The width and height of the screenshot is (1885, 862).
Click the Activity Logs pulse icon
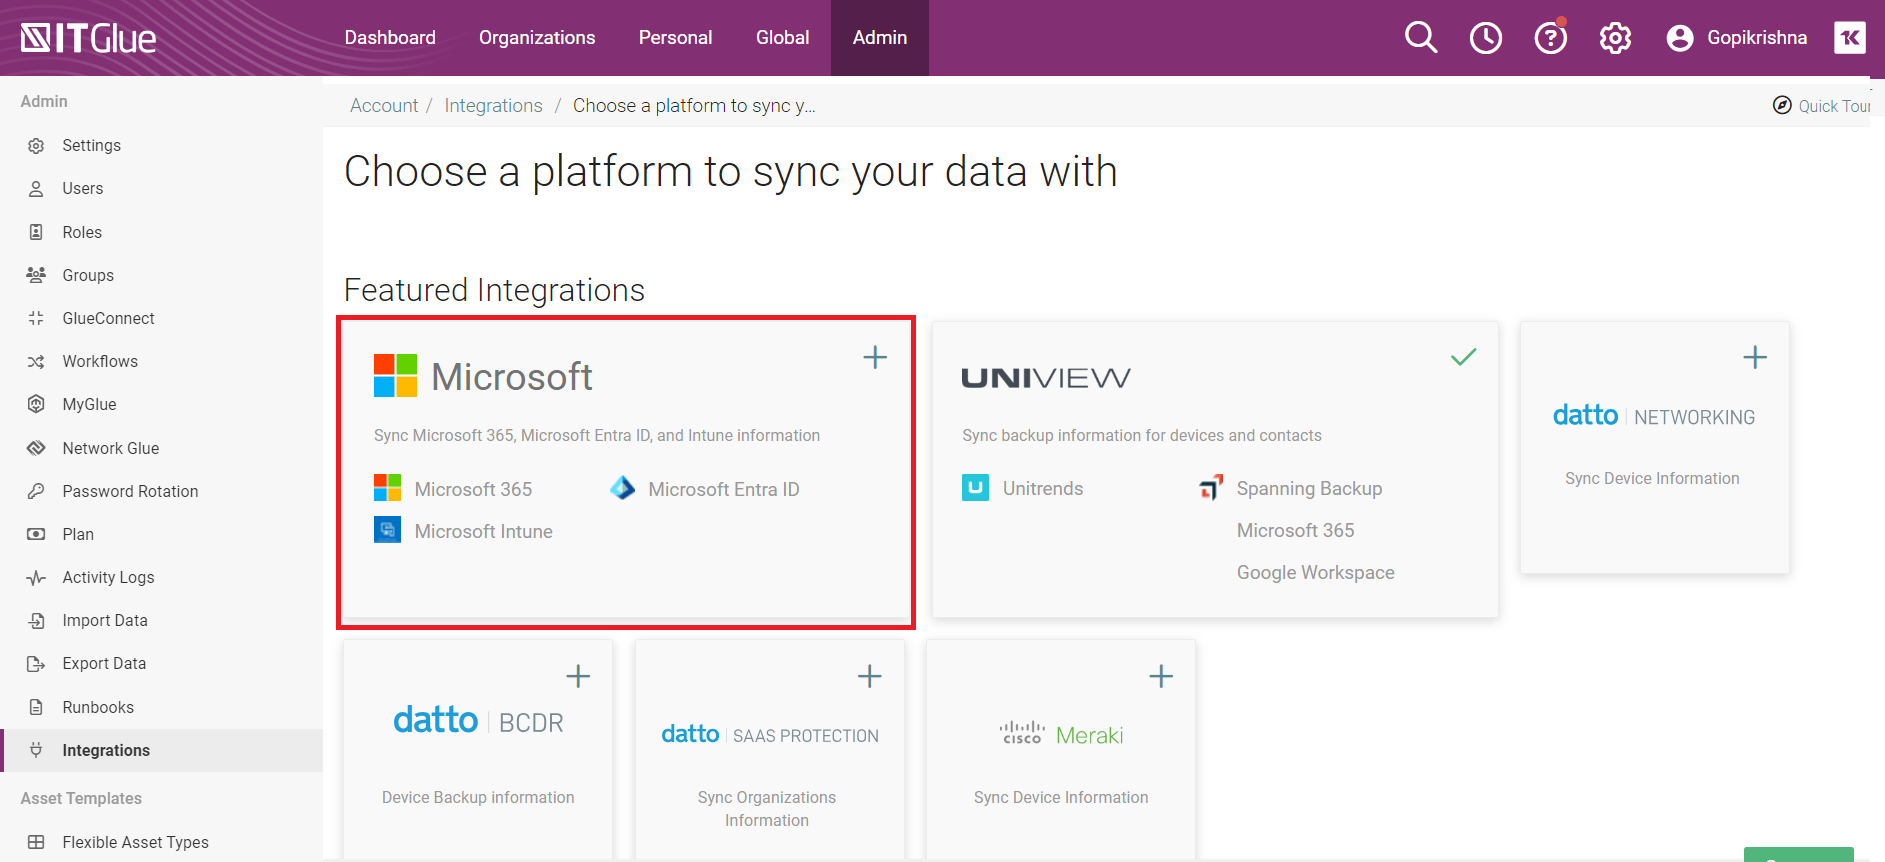[36, 577]
